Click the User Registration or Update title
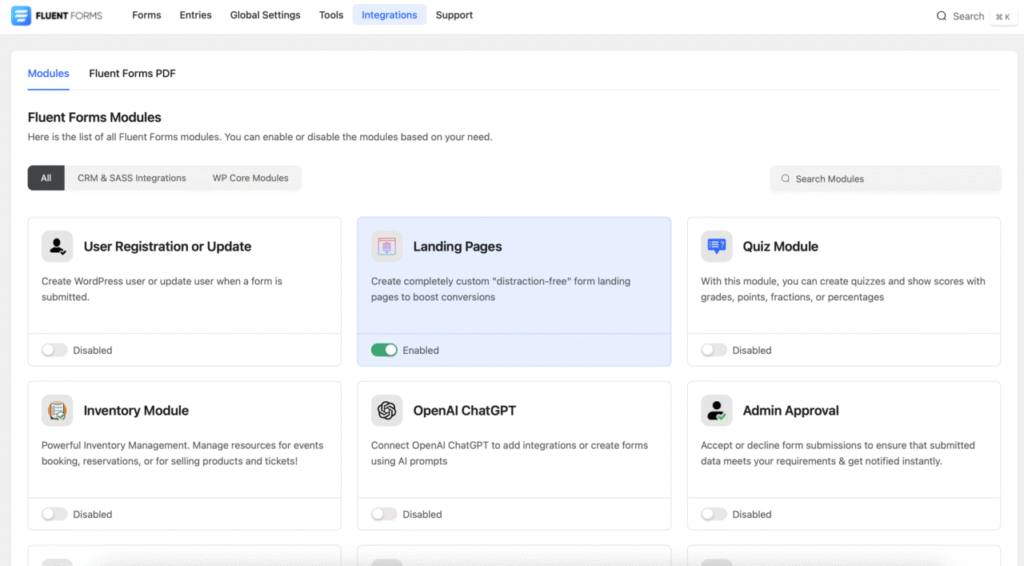Viewport: 1024px width, 566px height. coord(167,246)
